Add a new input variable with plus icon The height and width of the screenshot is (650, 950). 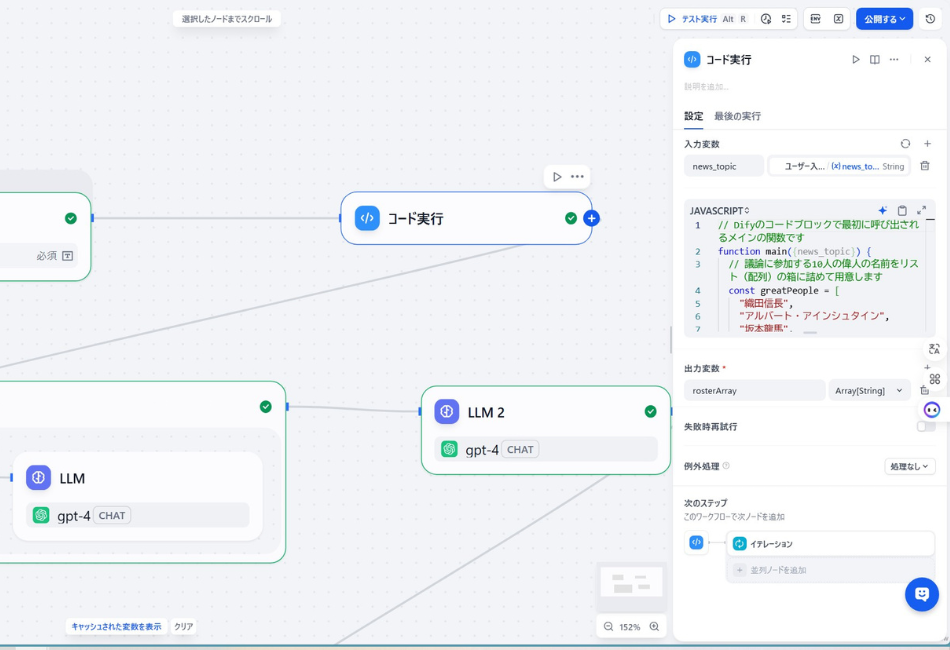pos(927,143)
